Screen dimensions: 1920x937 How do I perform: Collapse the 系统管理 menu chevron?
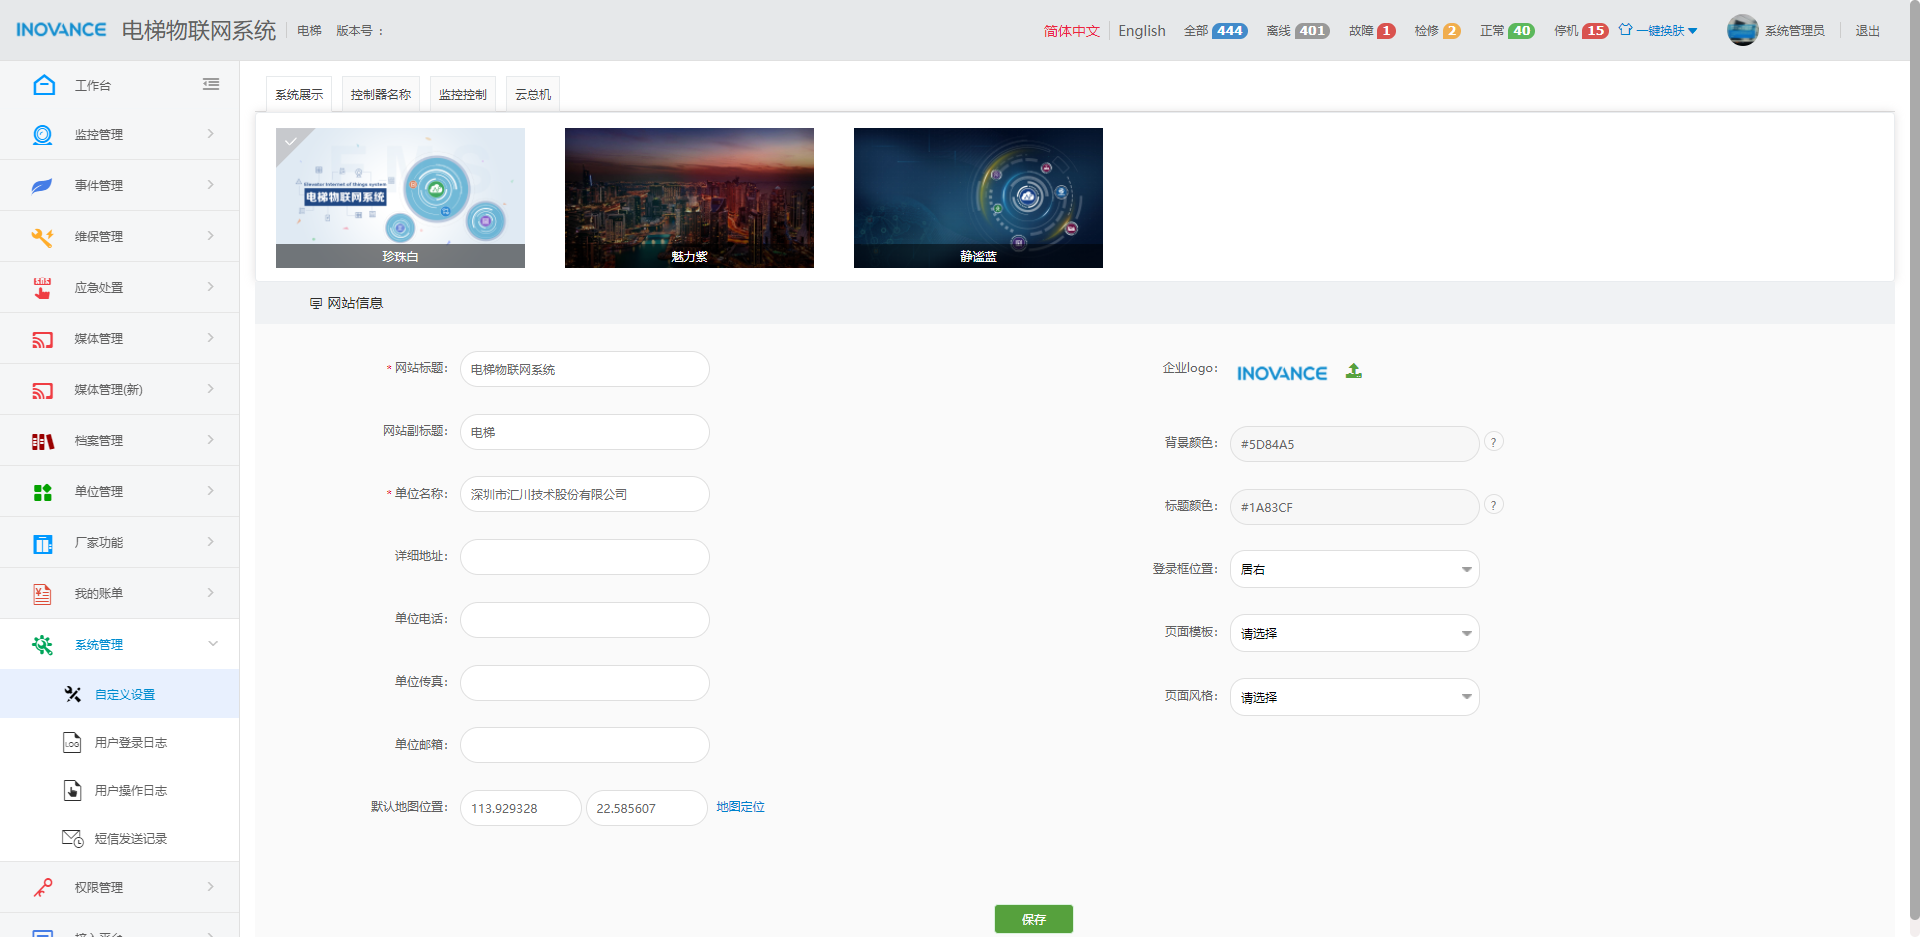pos(212,644)
